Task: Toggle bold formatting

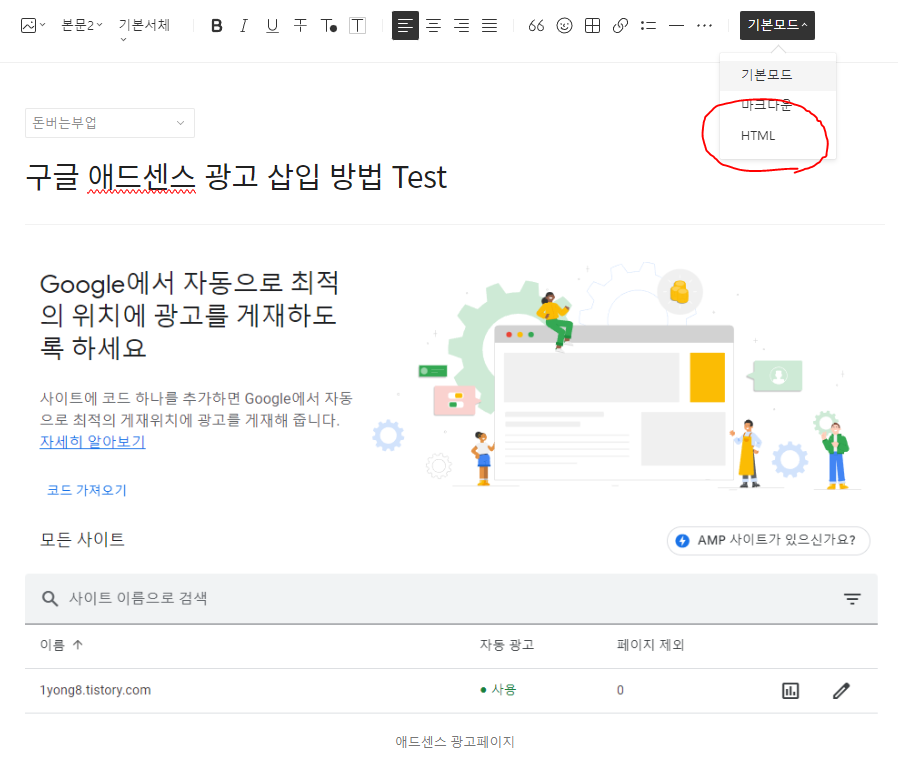Action: pos(216,26)
